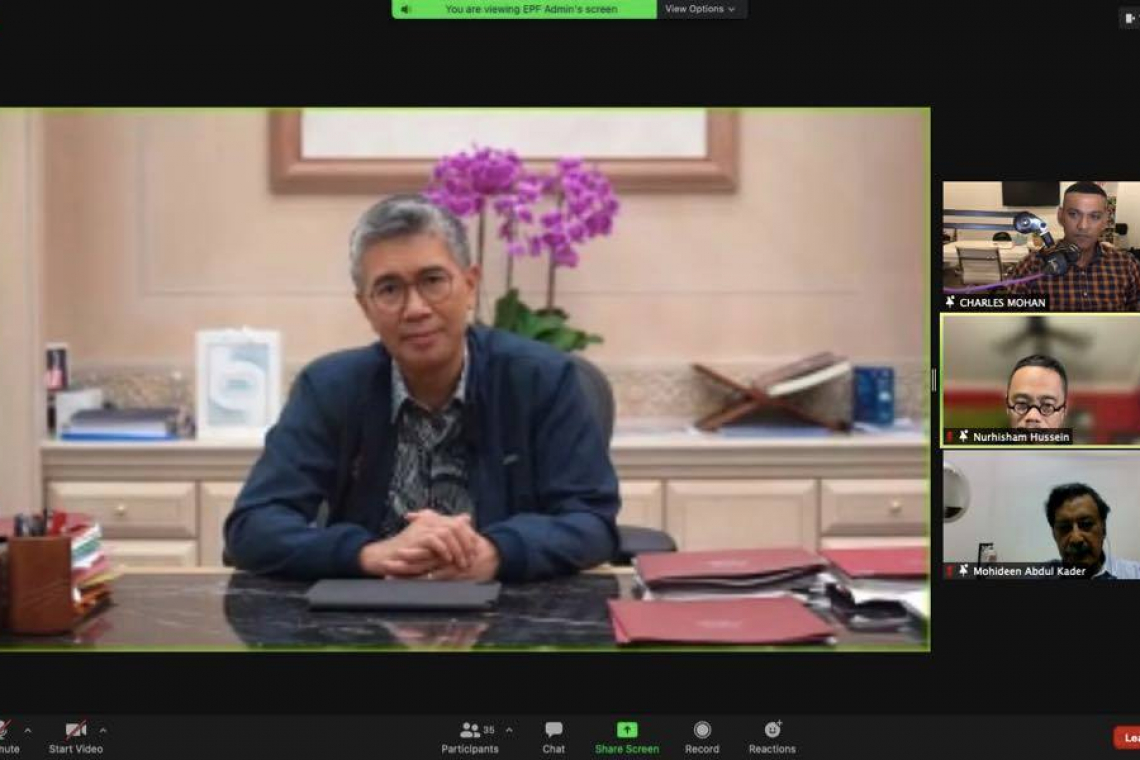Click the speaker icon beside the screen-share banner
The height and width of the screenshot is (760, 1140).
point(404,8)
